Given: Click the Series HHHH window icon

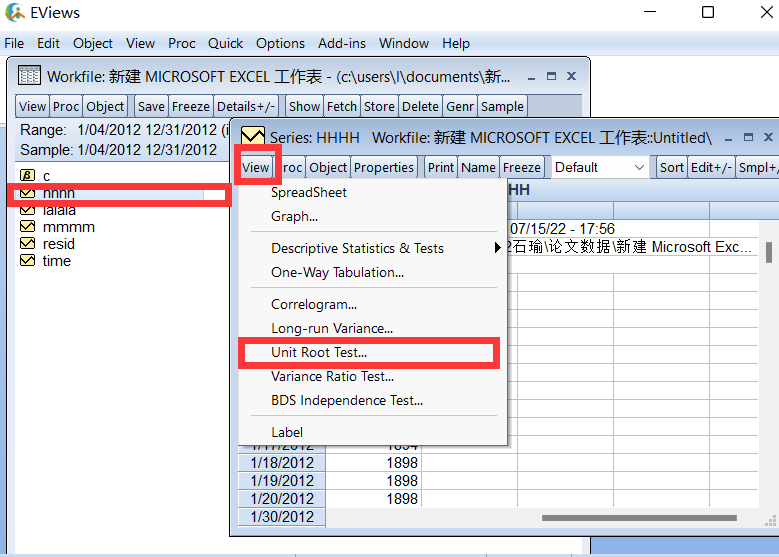Looking at the screenshot, I should pyautogui.click(x=252, y=136).
